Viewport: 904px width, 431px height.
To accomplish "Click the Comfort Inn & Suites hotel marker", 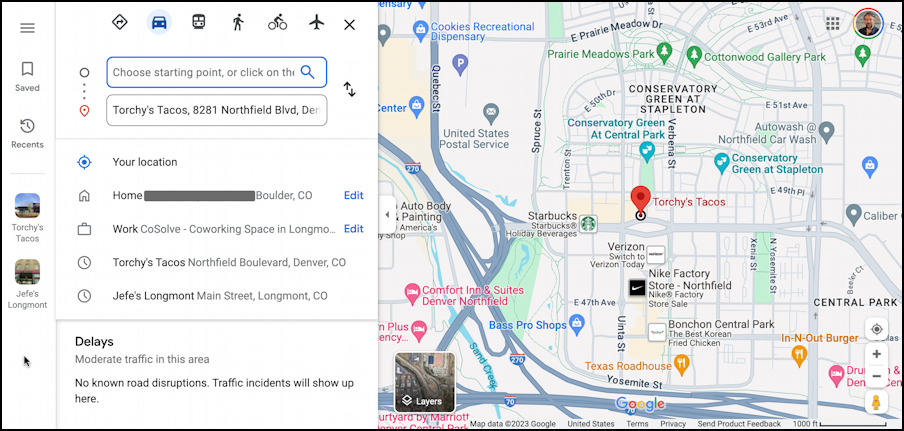I will 412,292.
